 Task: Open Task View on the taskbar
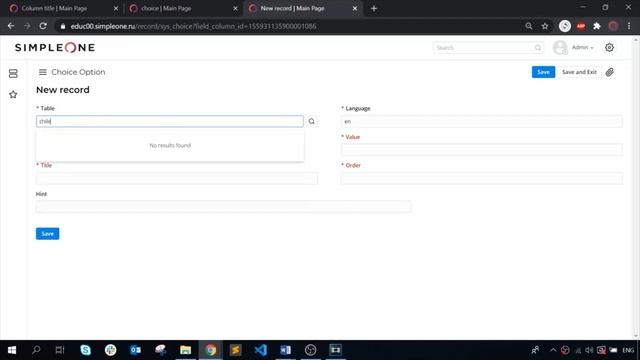(x=60, y=350)
